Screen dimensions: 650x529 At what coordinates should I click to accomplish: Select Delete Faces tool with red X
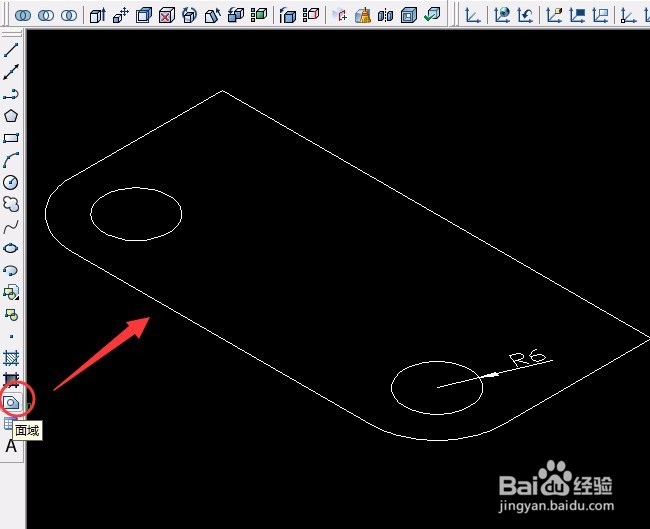click(x=167, y=15)
